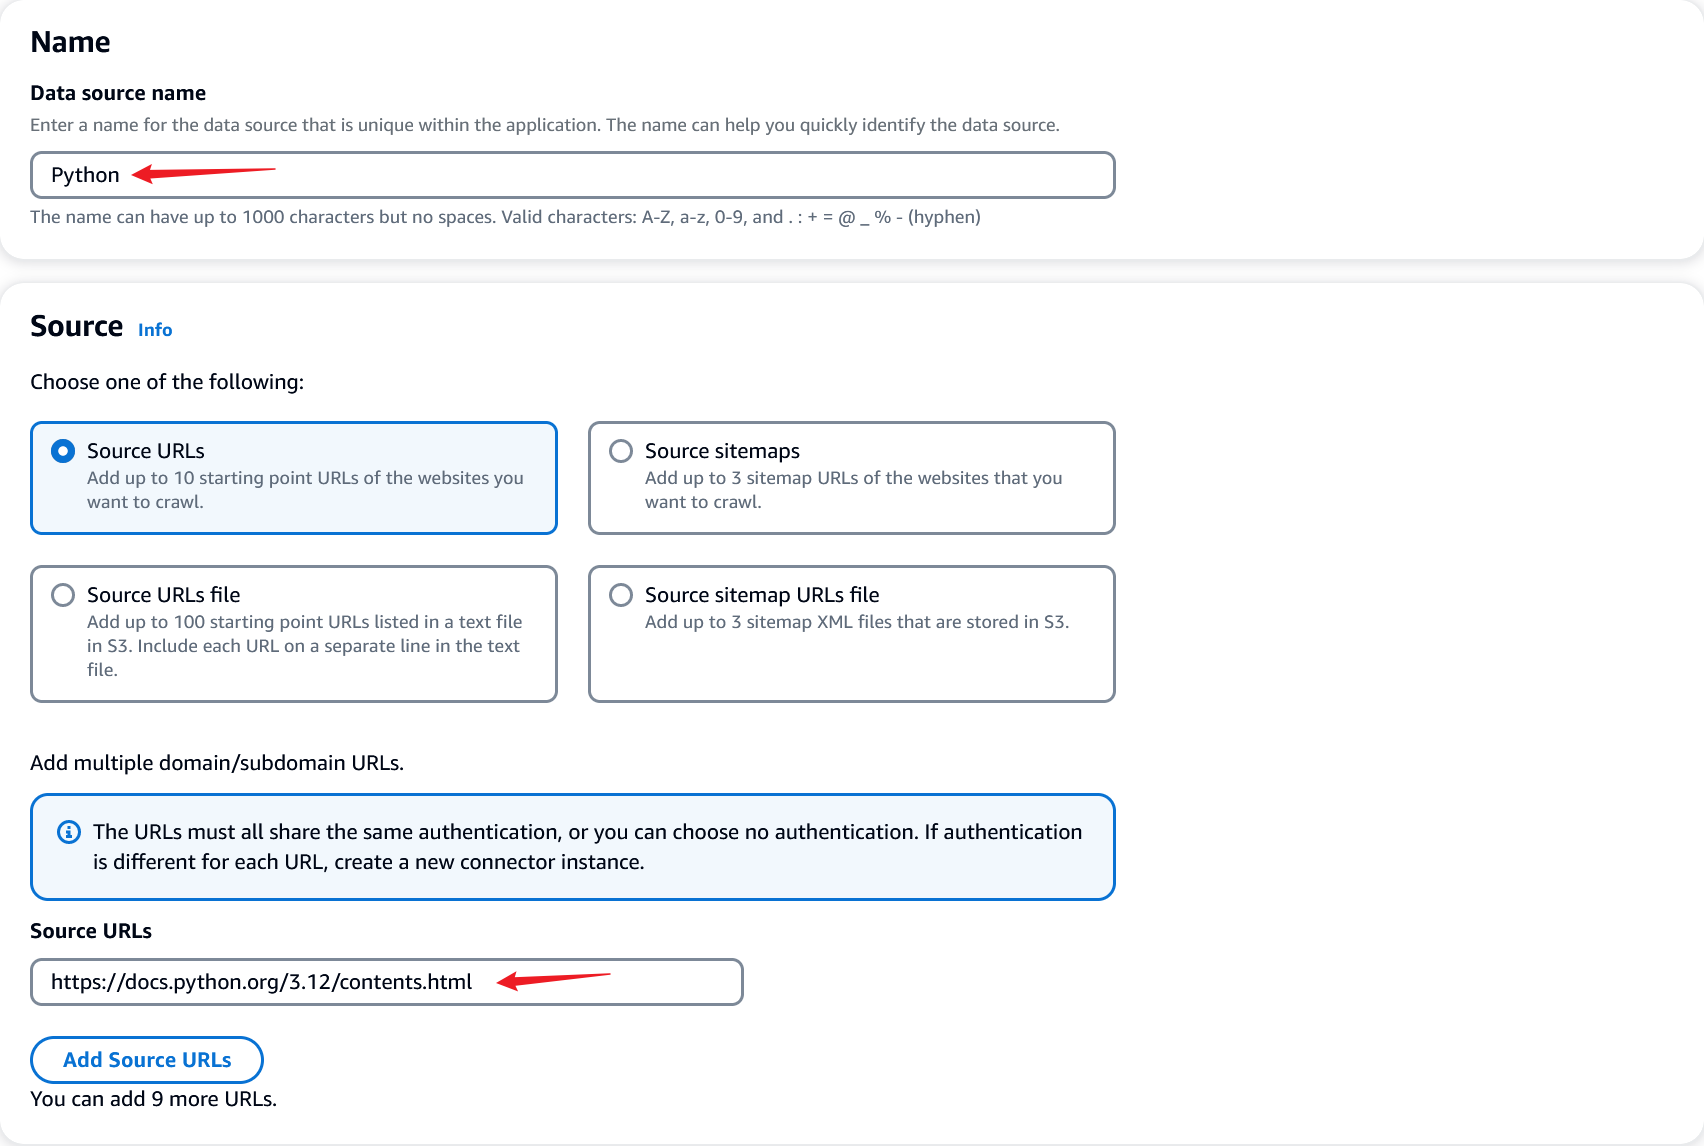
Task: Click the Name section heading
Action: 70,42
